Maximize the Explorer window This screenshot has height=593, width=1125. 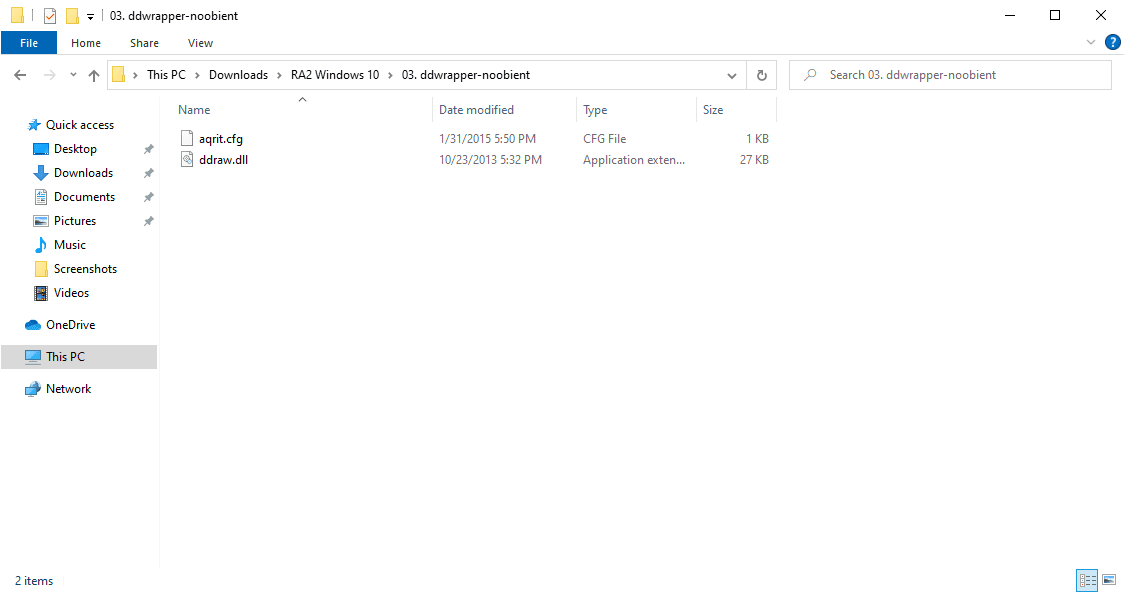(x=1055, y=15)
